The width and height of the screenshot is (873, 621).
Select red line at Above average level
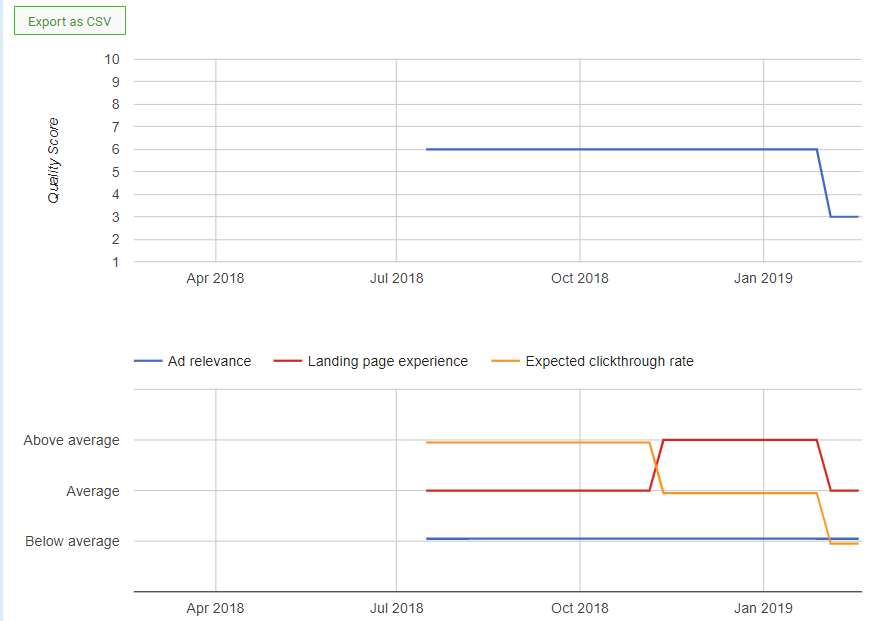[x=740, y=439]
